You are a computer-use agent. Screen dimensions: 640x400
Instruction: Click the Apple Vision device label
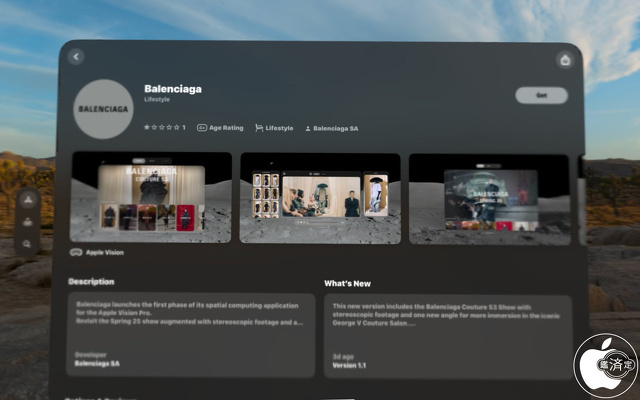[97, 253]
